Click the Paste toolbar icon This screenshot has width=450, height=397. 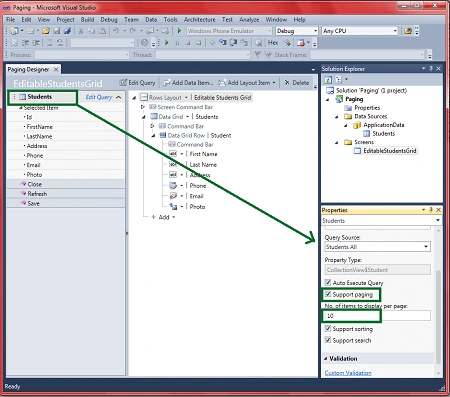(x=102, y=31)
